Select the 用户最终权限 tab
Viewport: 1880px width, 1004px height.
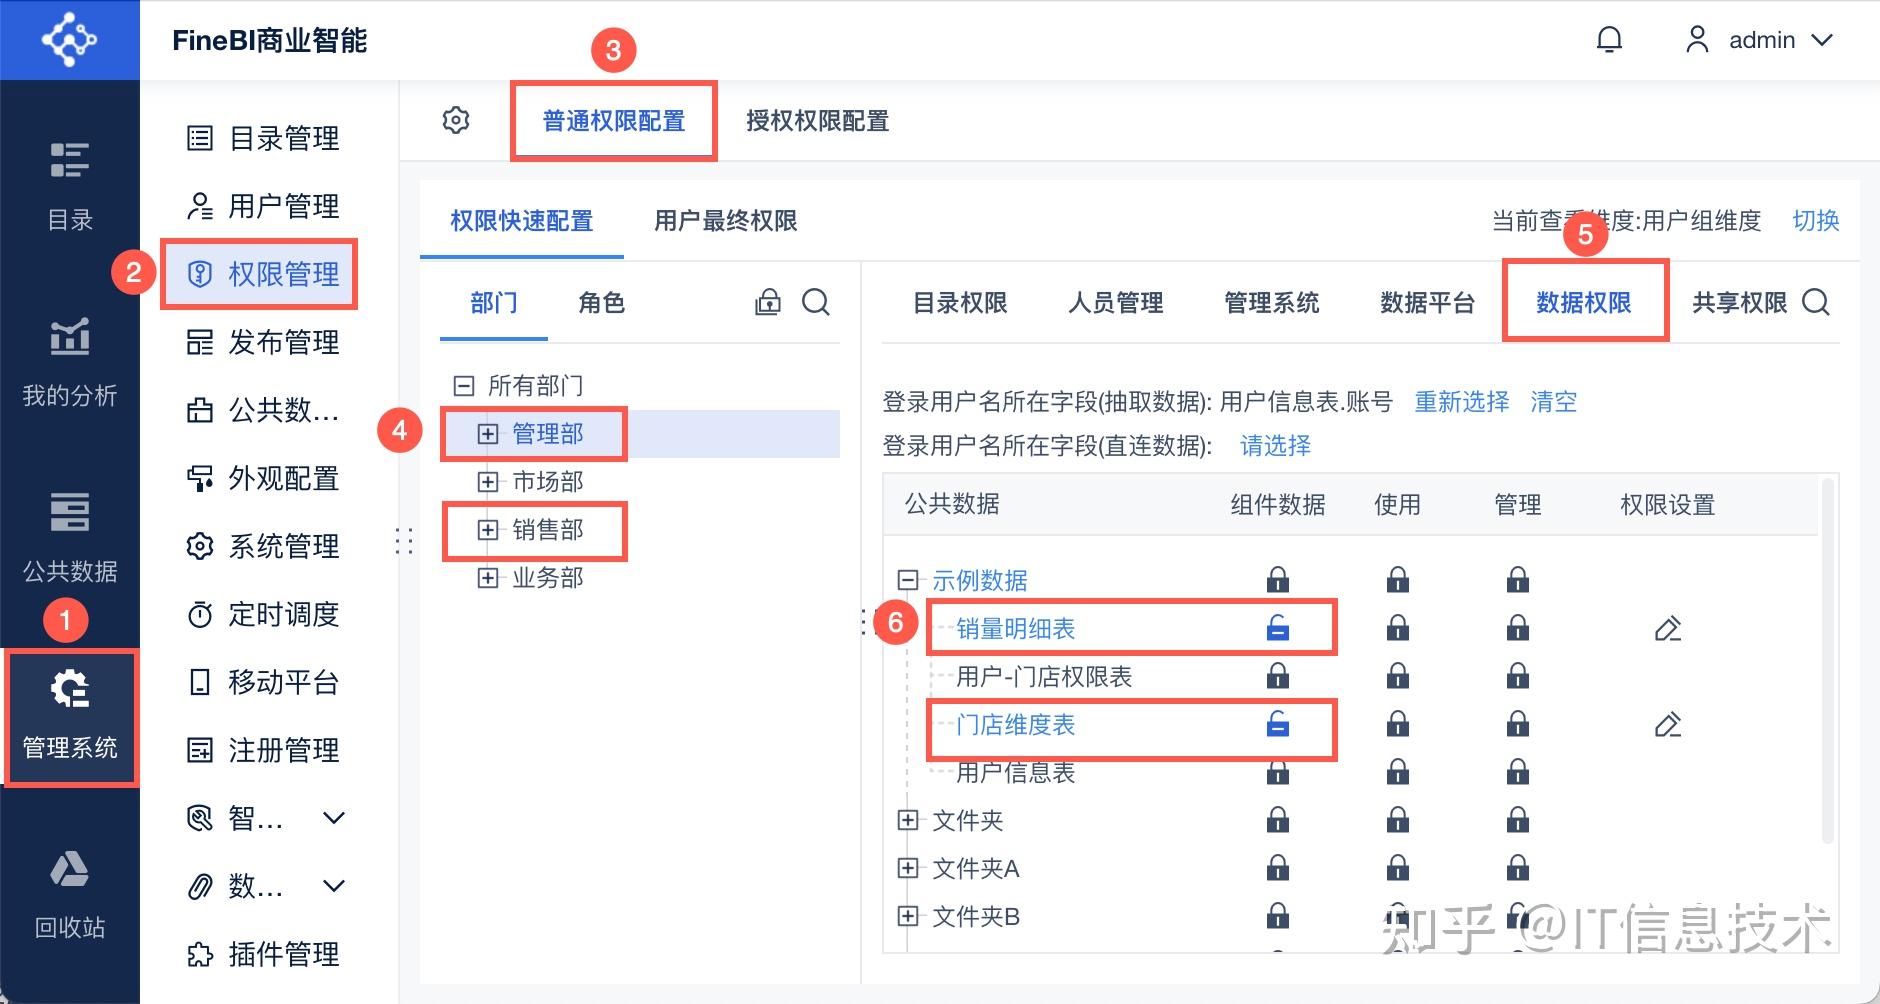pyautogui.click(x=725, y=221)
